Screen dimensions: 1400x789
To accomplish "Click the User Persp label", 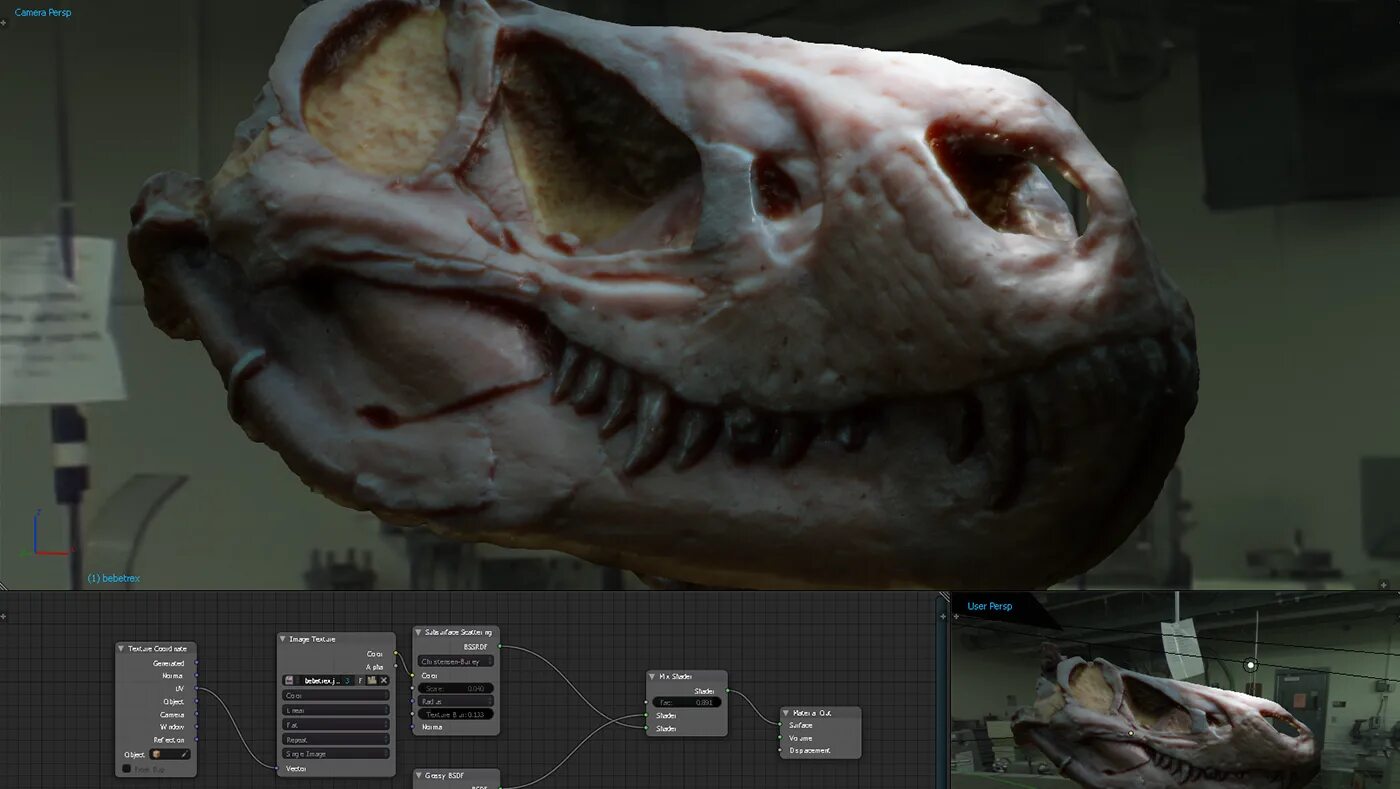I will (990, 606).
